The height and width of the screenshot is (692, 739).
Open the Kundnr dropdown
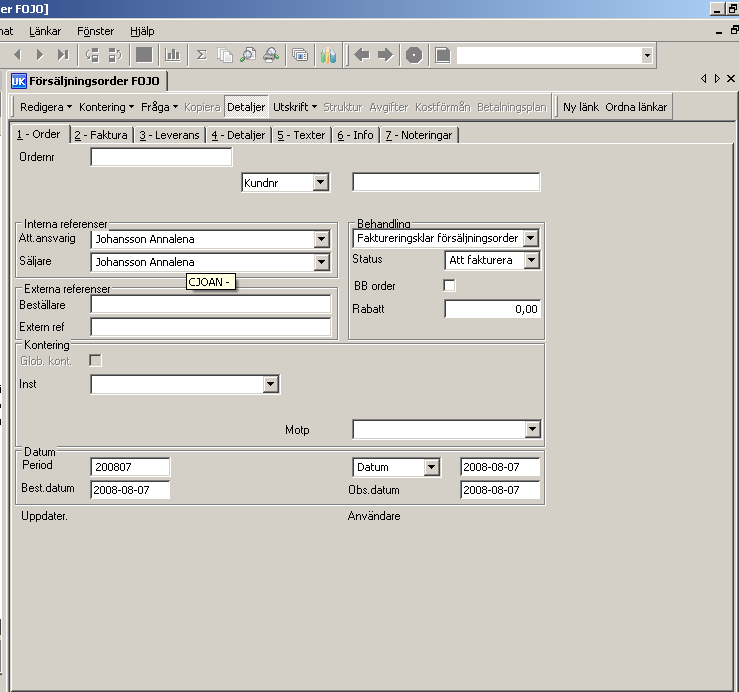(320, 182)
